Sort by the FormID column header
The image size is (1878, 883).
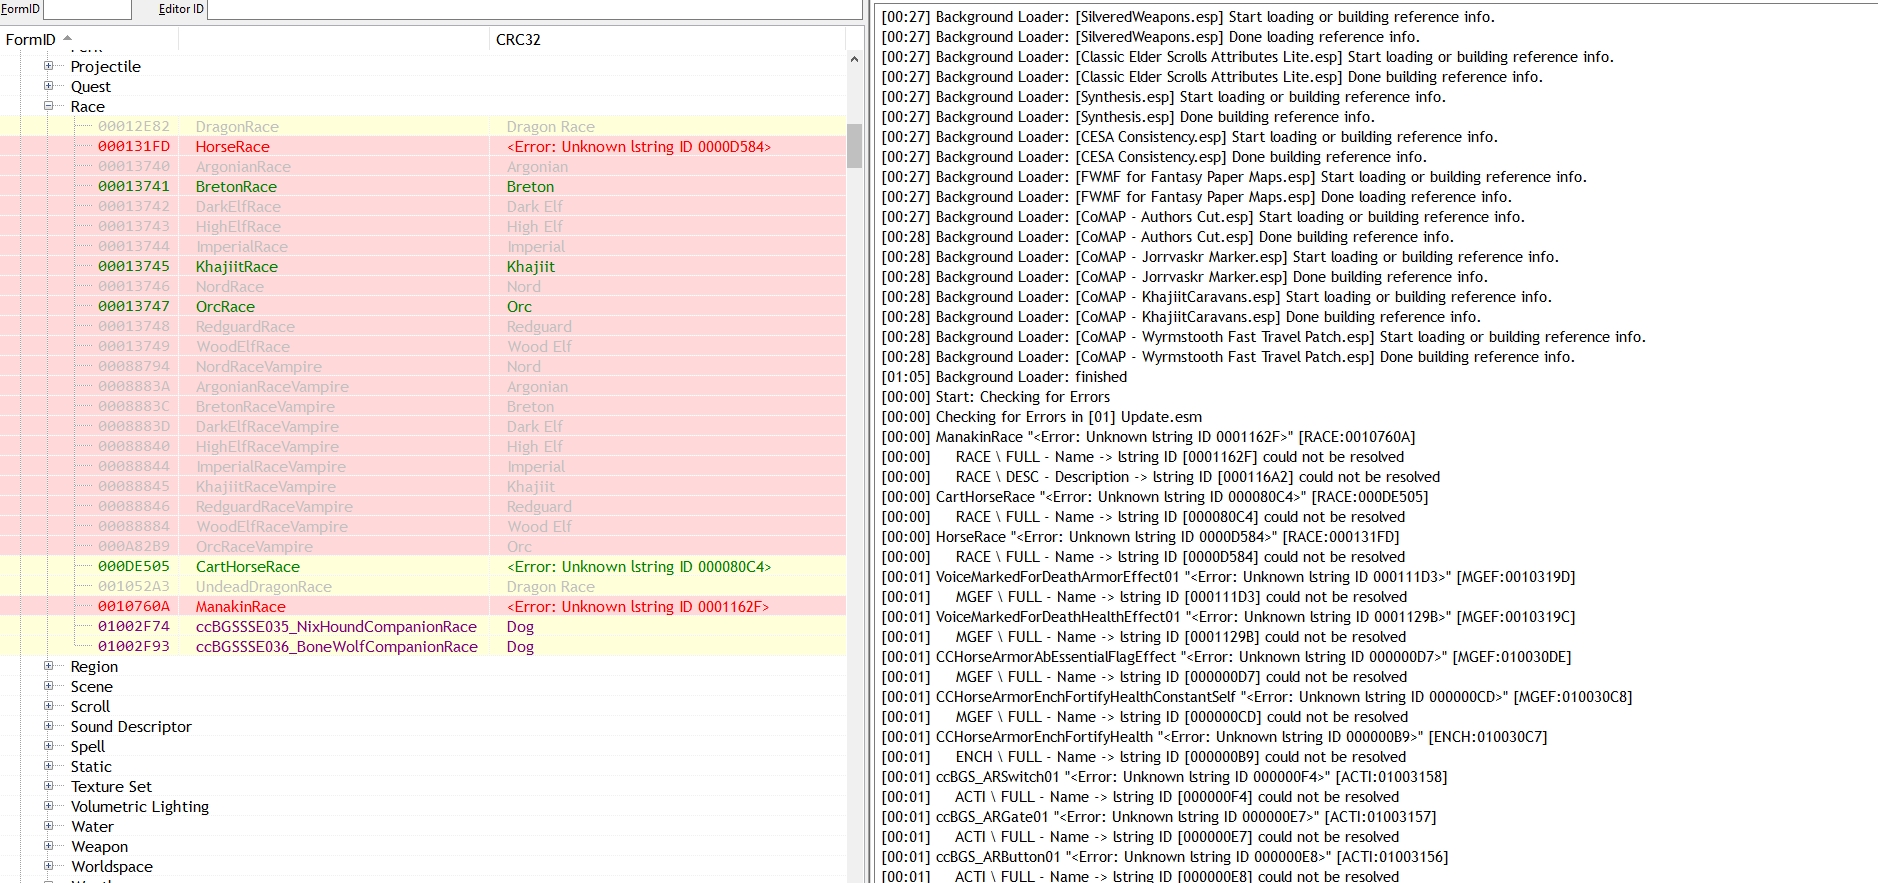click(89, 39)
